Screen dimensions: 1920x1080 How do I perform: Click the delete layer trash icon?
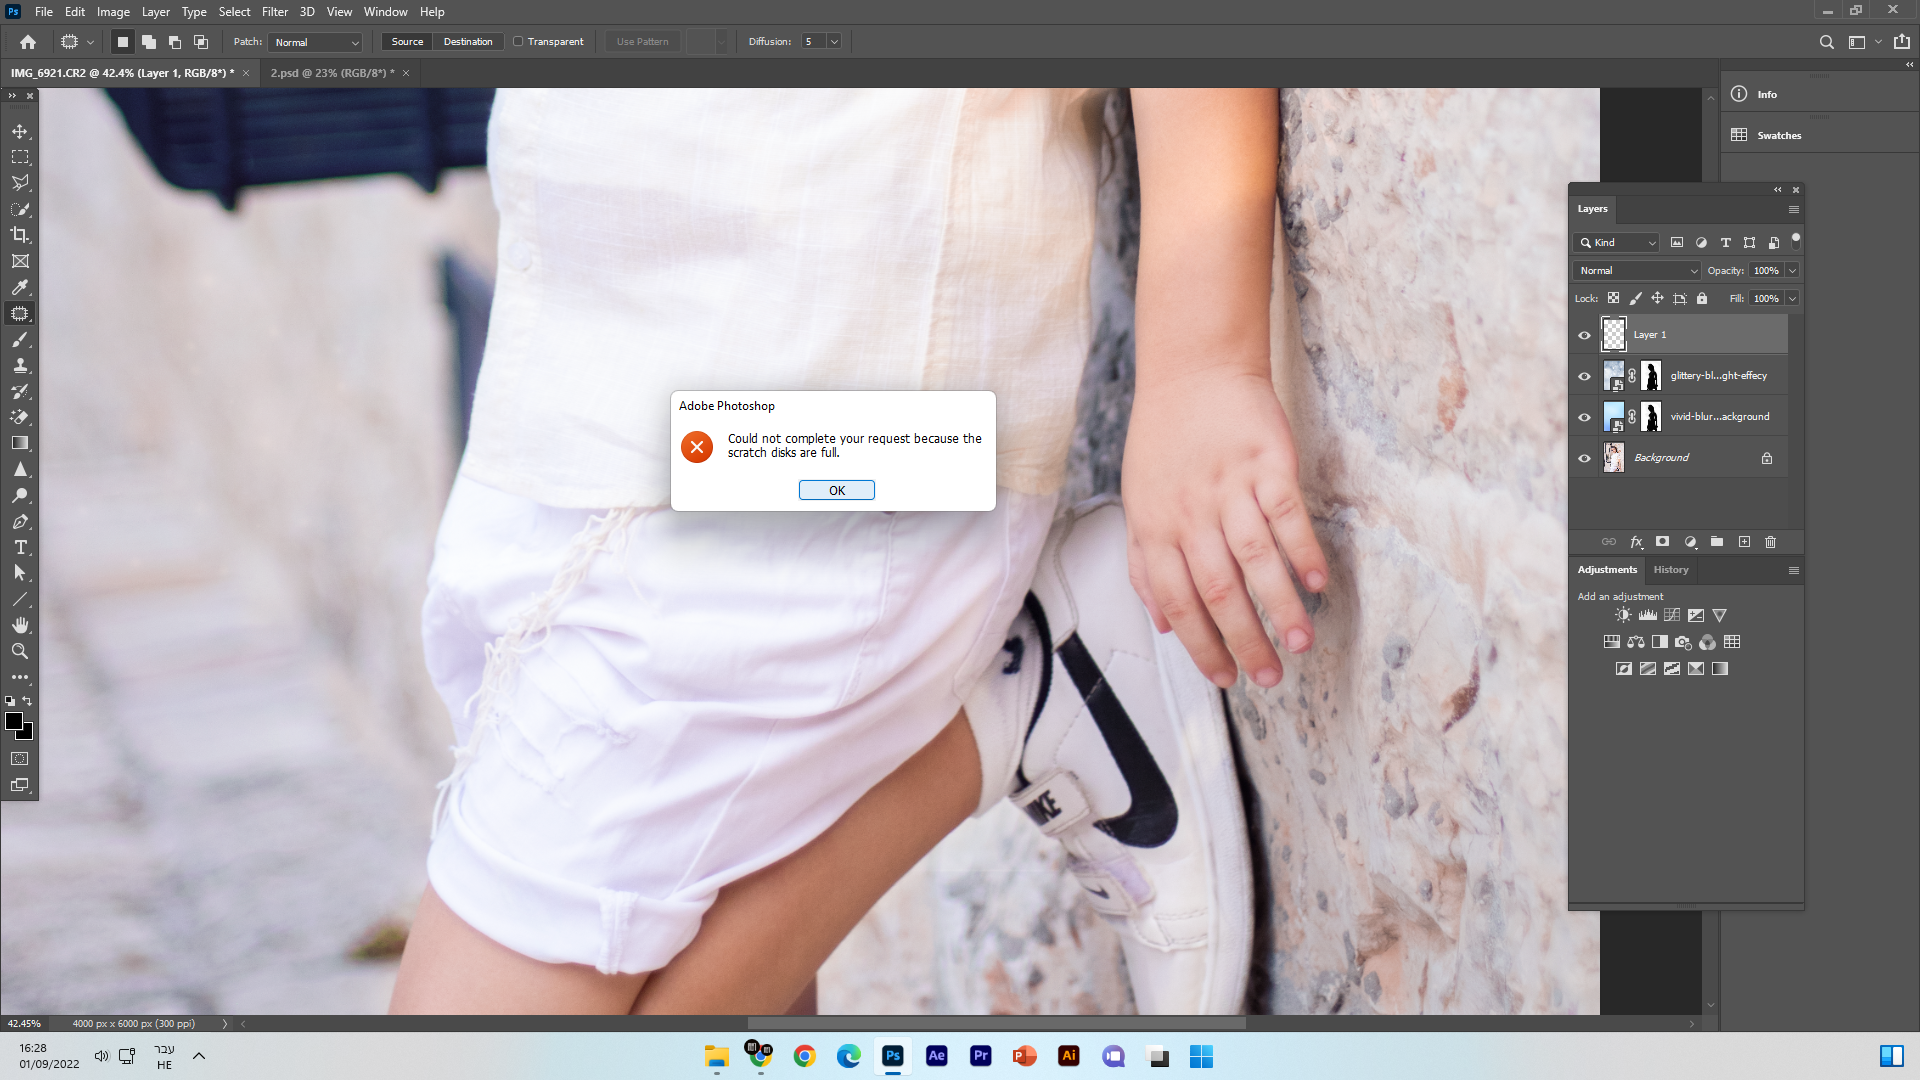click(1770, 542)
